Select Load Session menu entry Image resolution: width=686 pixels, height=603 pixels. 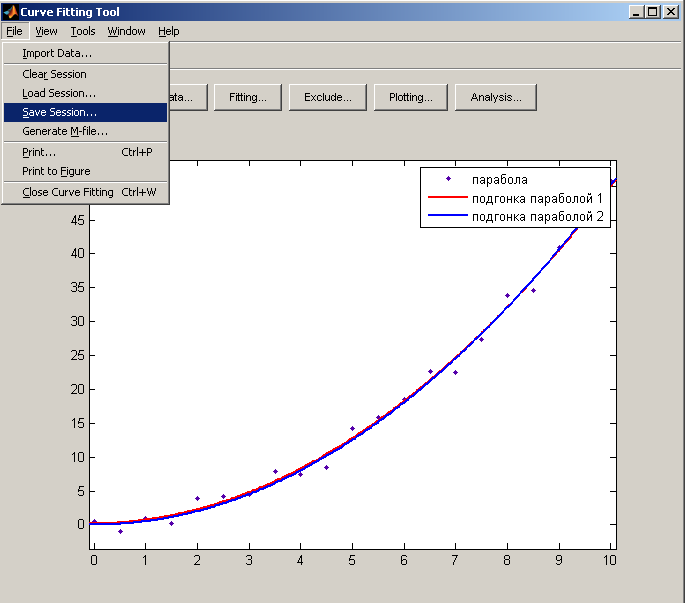85,93
